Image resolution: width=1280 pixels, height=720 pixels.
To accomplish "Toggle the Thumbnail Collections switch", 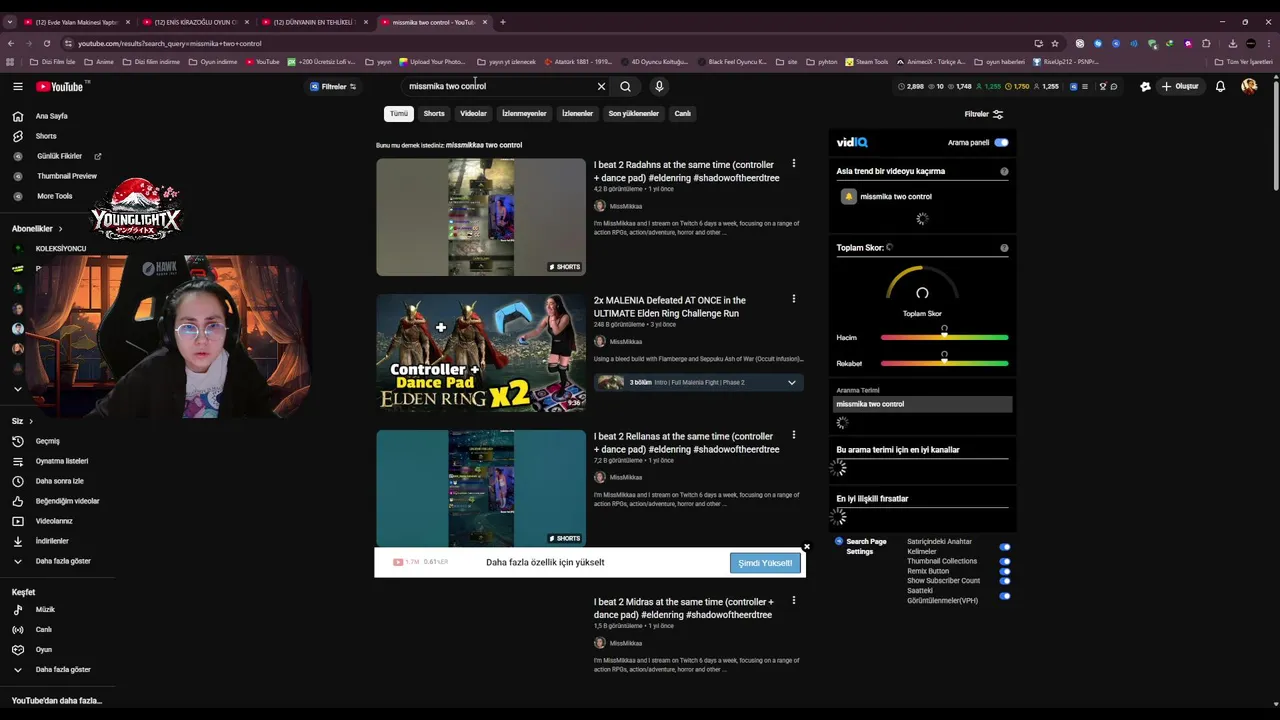I will 1005,561.
